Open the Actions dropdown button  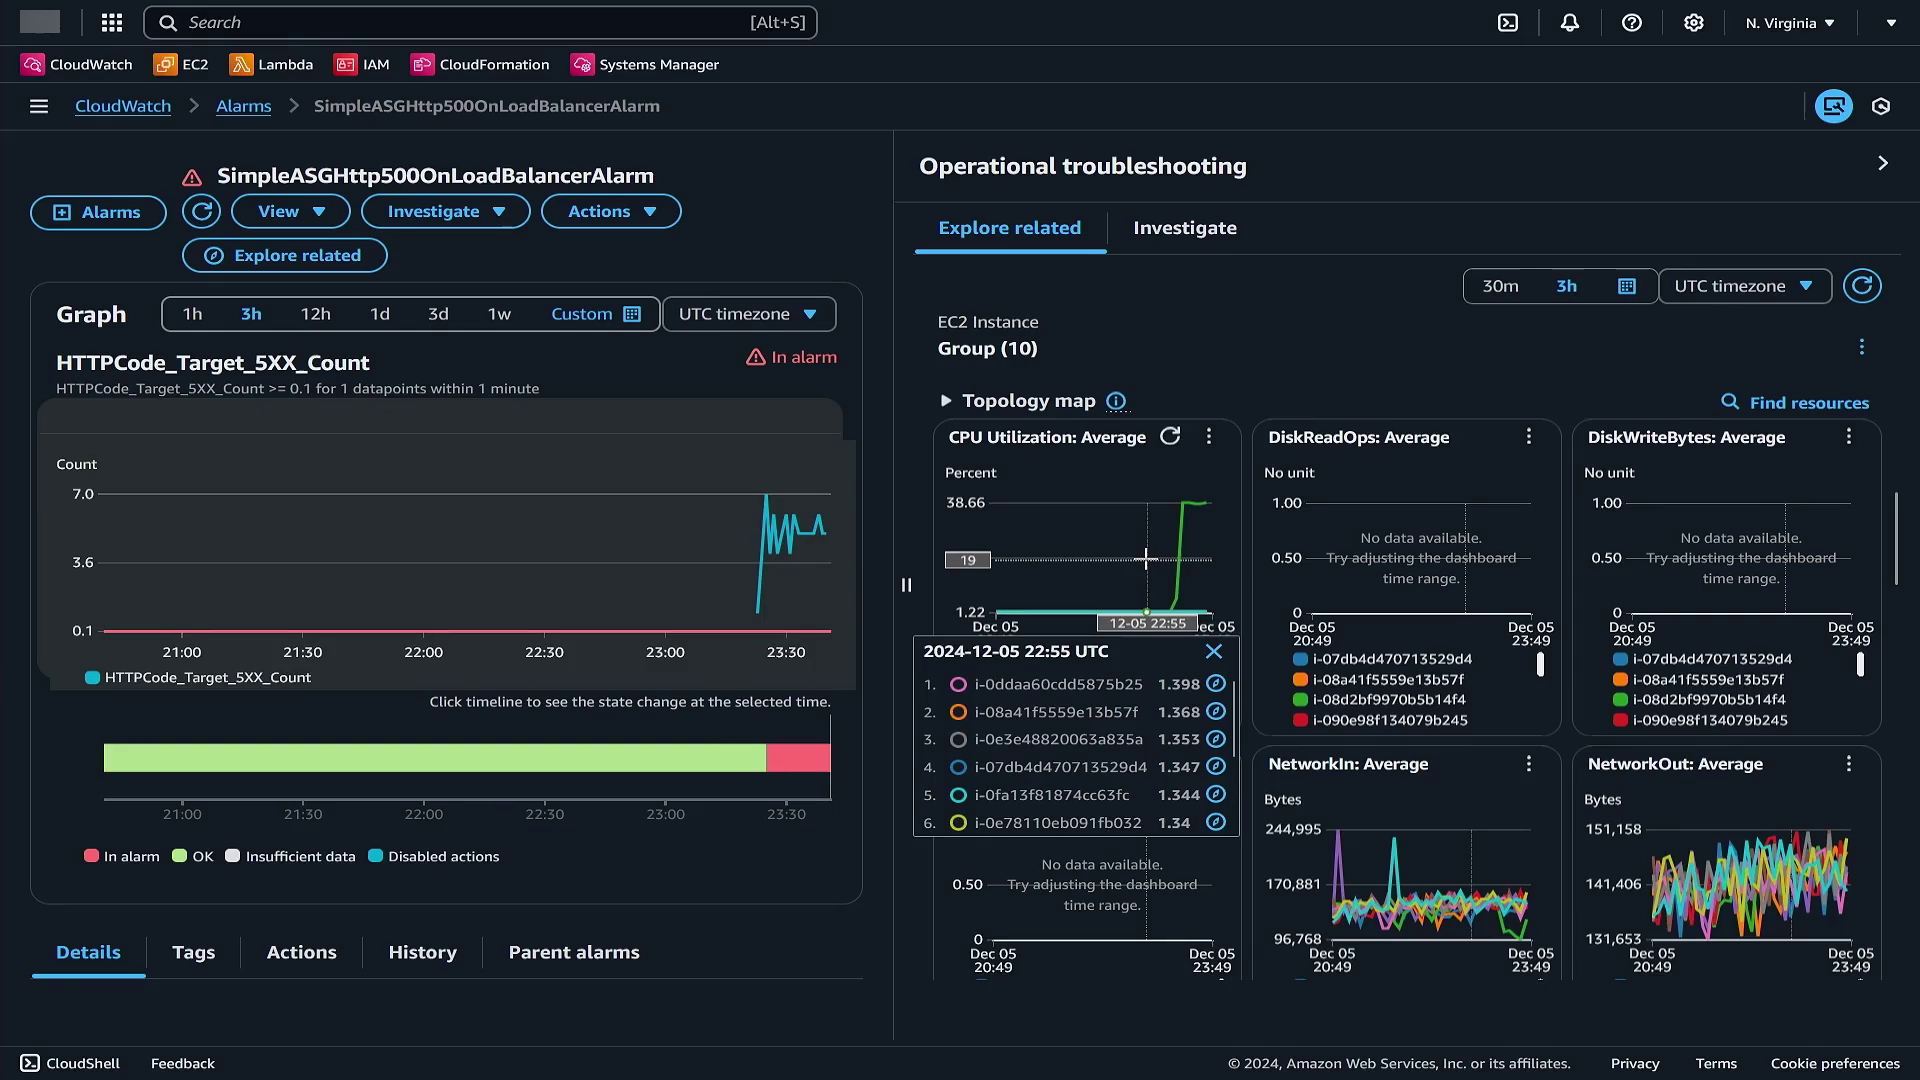coord(611,211)
